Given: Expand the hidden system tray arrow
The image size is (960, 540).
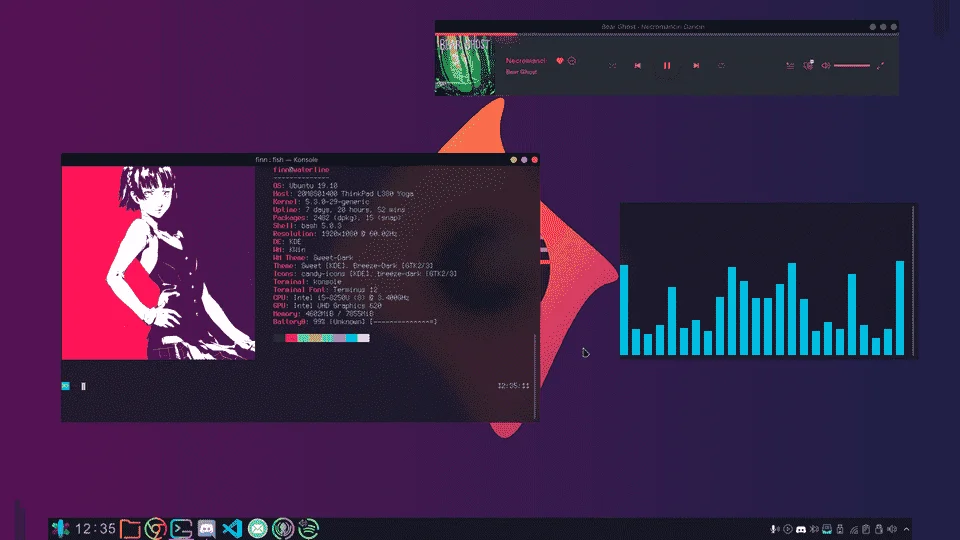Looking at the screenshot, I should 906,529.
